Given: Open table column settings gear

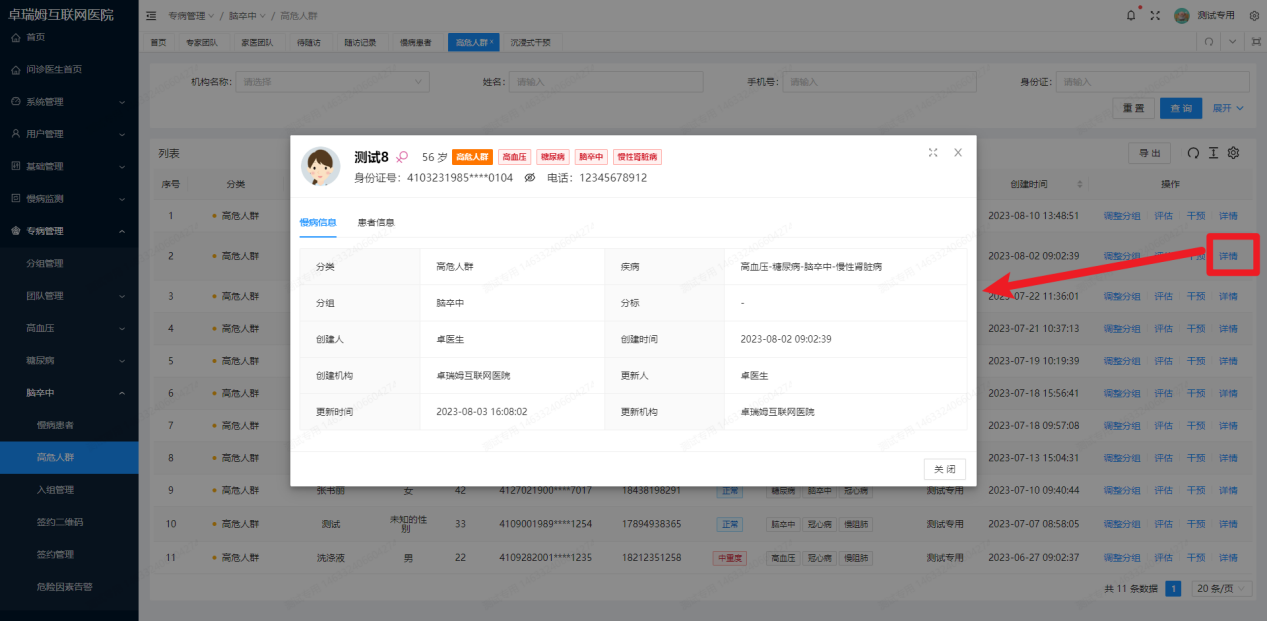Looking at the screenshot, I should [1234, 153].
